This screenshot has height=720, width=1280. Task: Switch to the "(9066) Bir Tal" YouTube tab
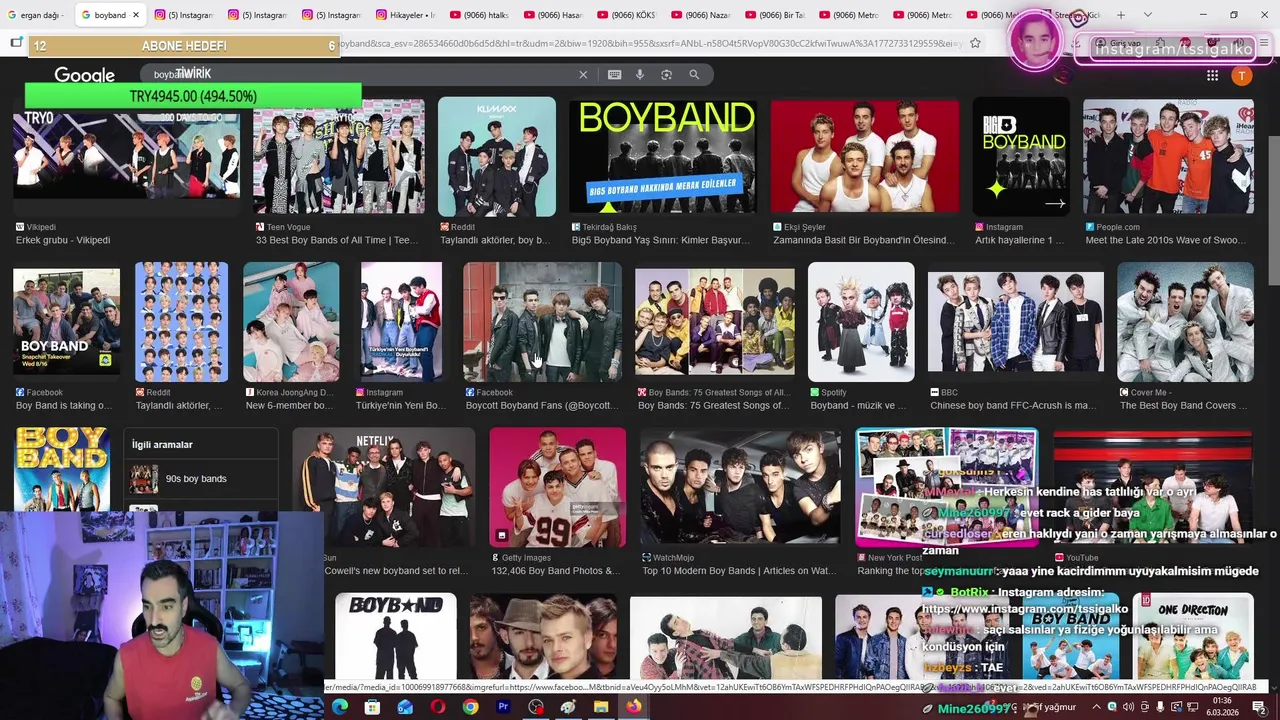point(775,15)
